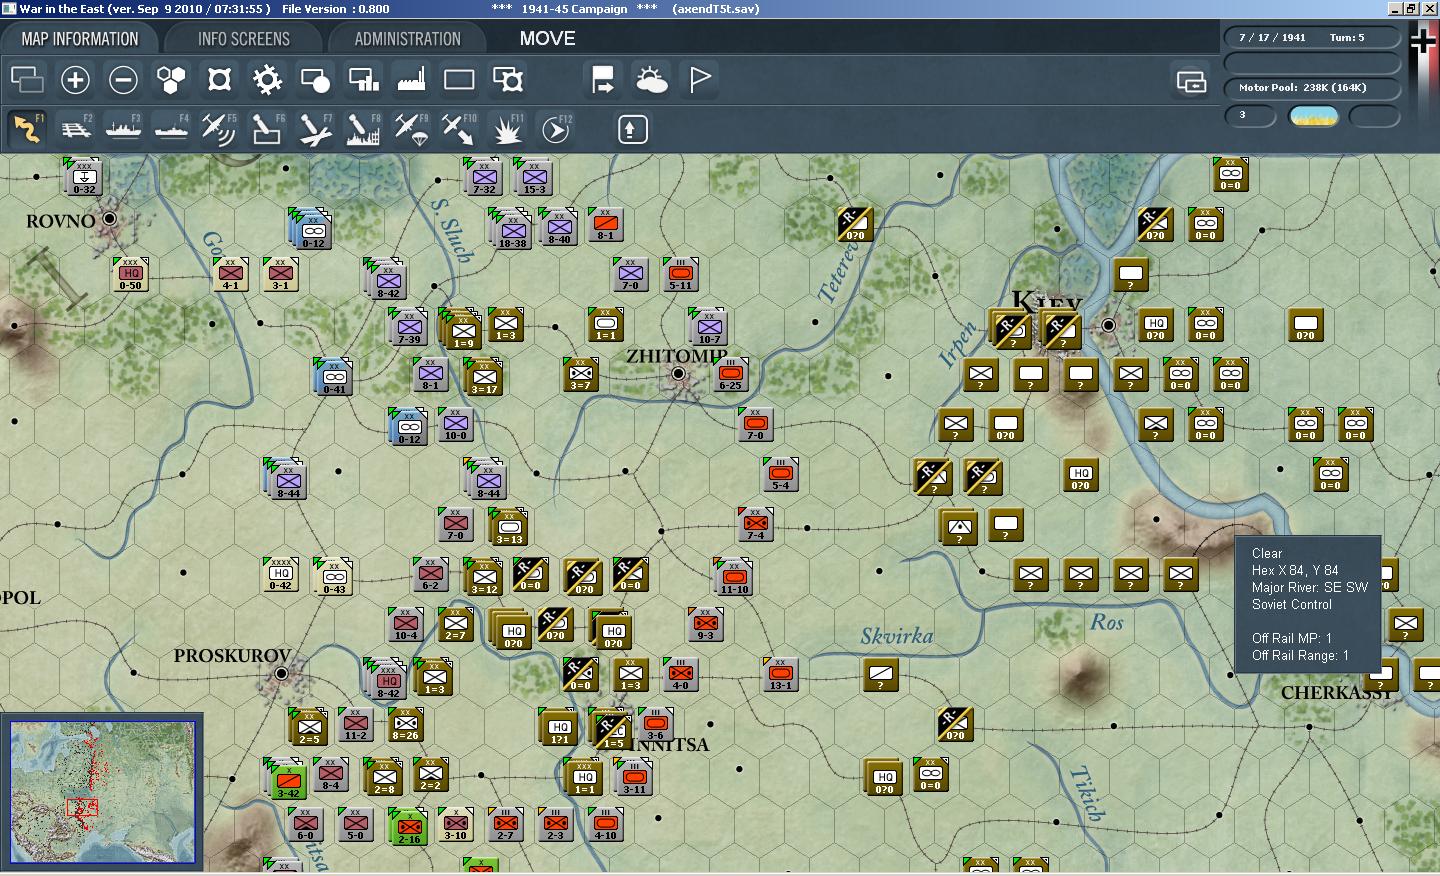1440x876 pixels.
Task: Click the Motor Pool readout
Action: 1311,88
